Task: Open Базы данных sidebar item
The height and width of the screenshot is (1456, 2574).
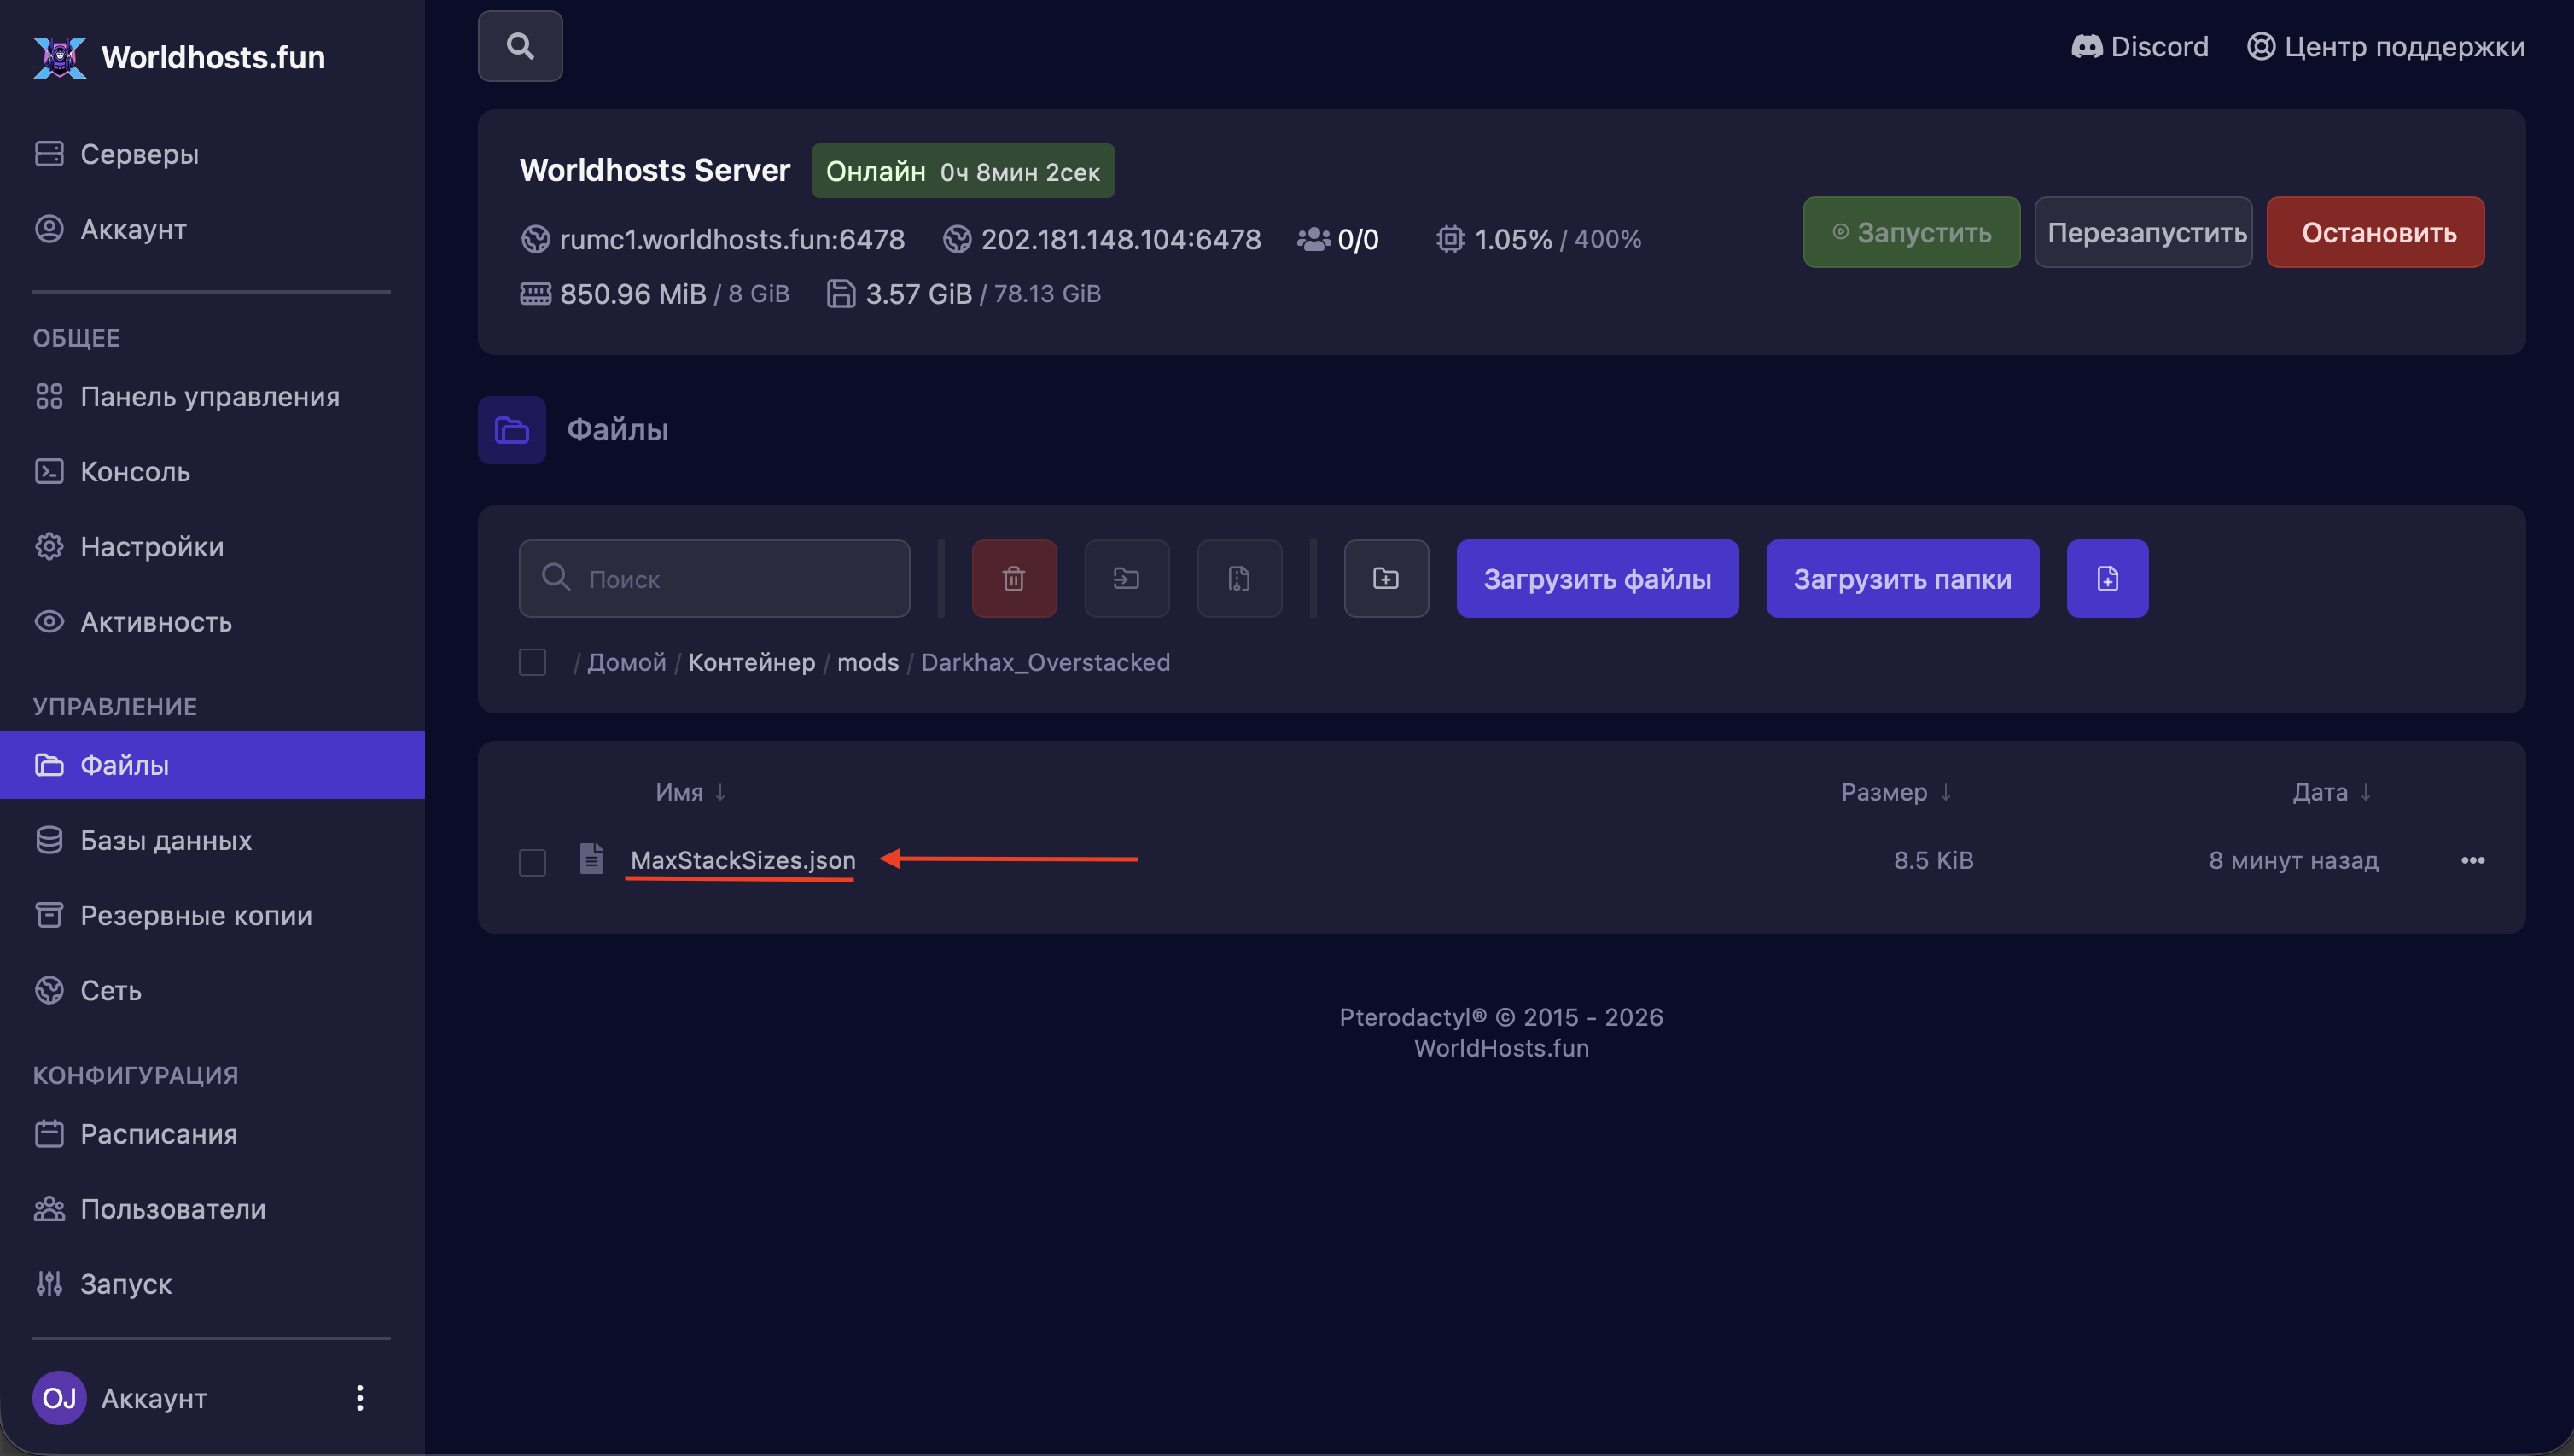Action: (166, 840)
